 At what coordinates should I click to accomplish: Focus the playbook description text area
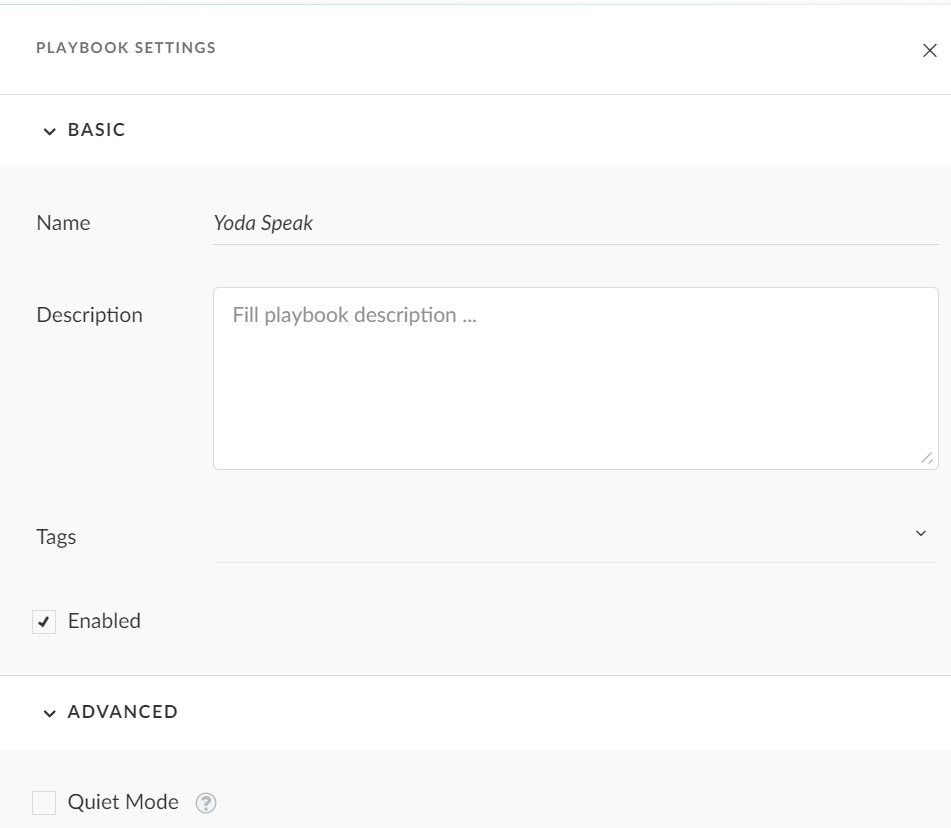click(x=575, y=378)
